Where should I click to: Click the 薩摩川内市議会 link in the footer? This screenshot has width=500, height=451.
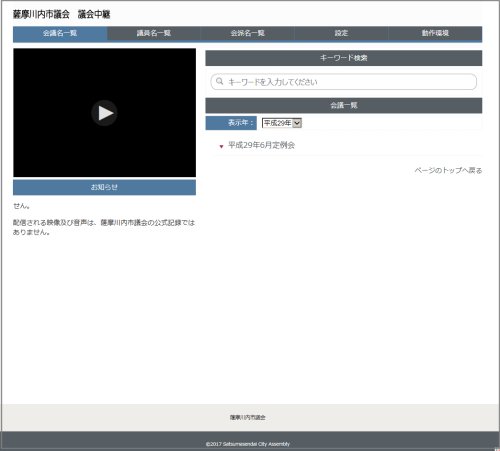click(248, 417)
